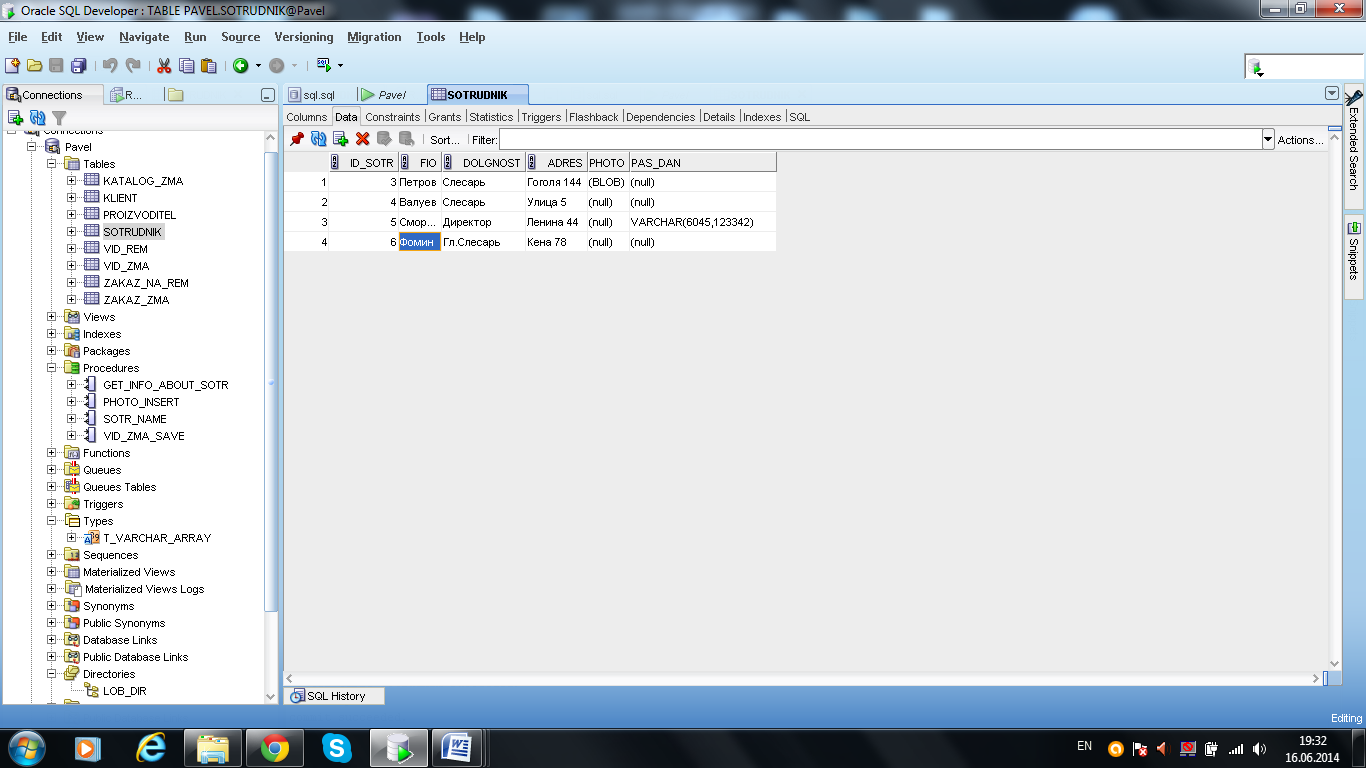Image resolution: width=1366 pixels, height=768 pixels.
Task: Open the Migration menu
Action: click(x=374, y=37)
